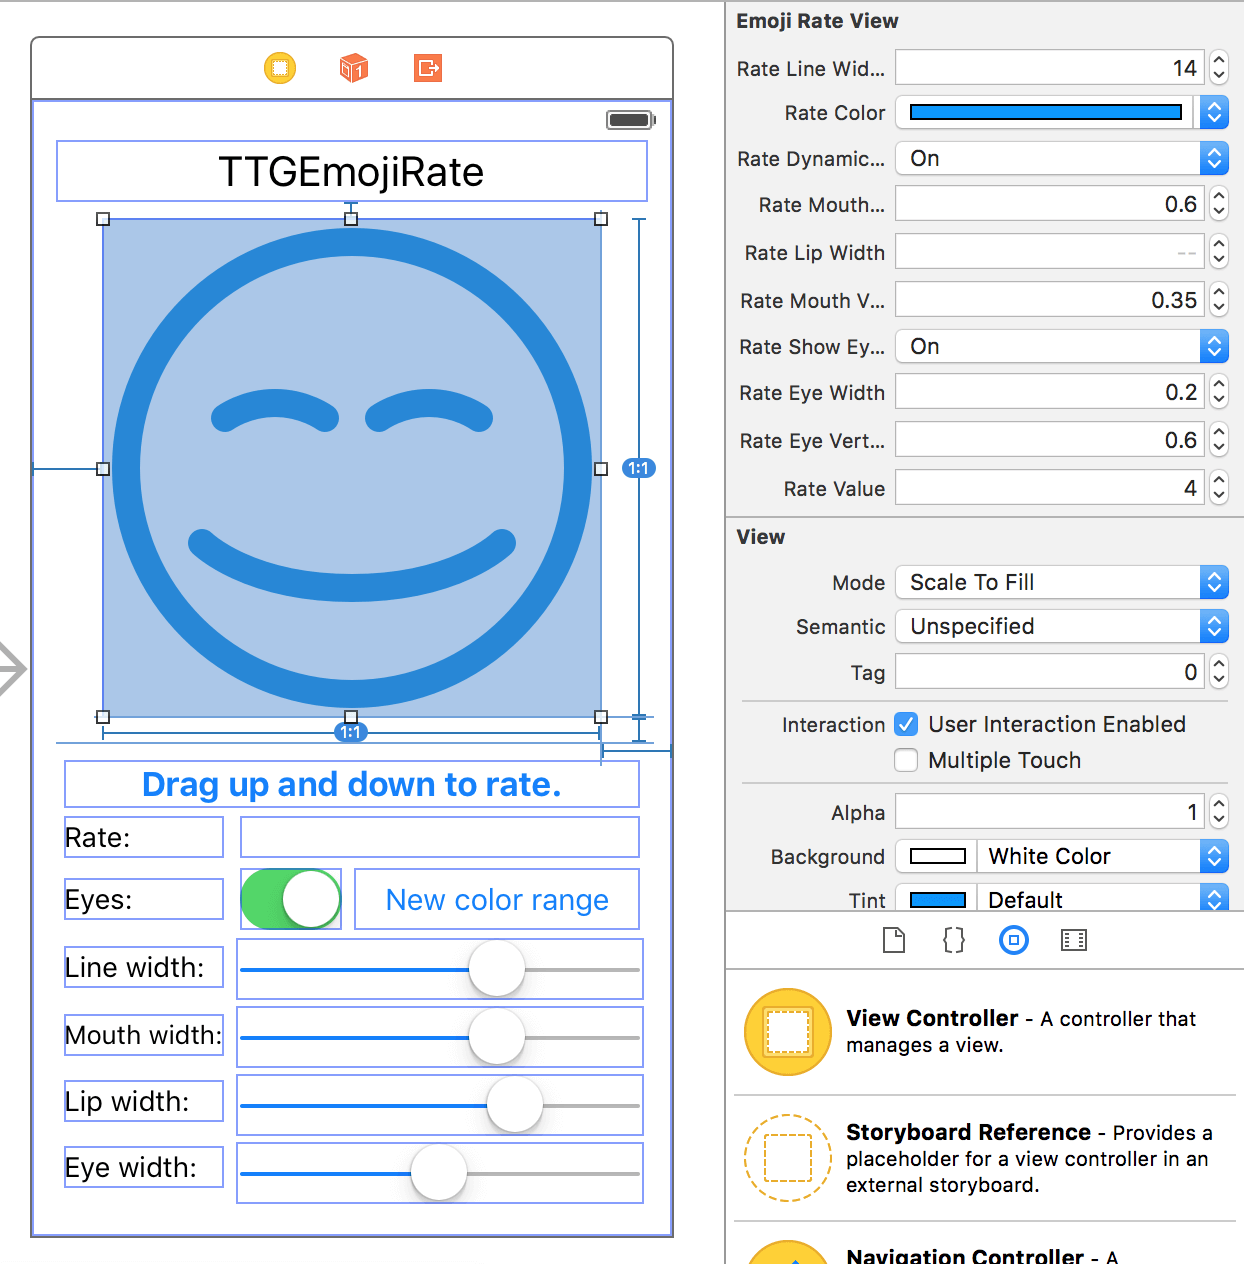Enable the Multiple Touch checkbox
Viewport: 1244px width, 1264px height.
[906, 760]
